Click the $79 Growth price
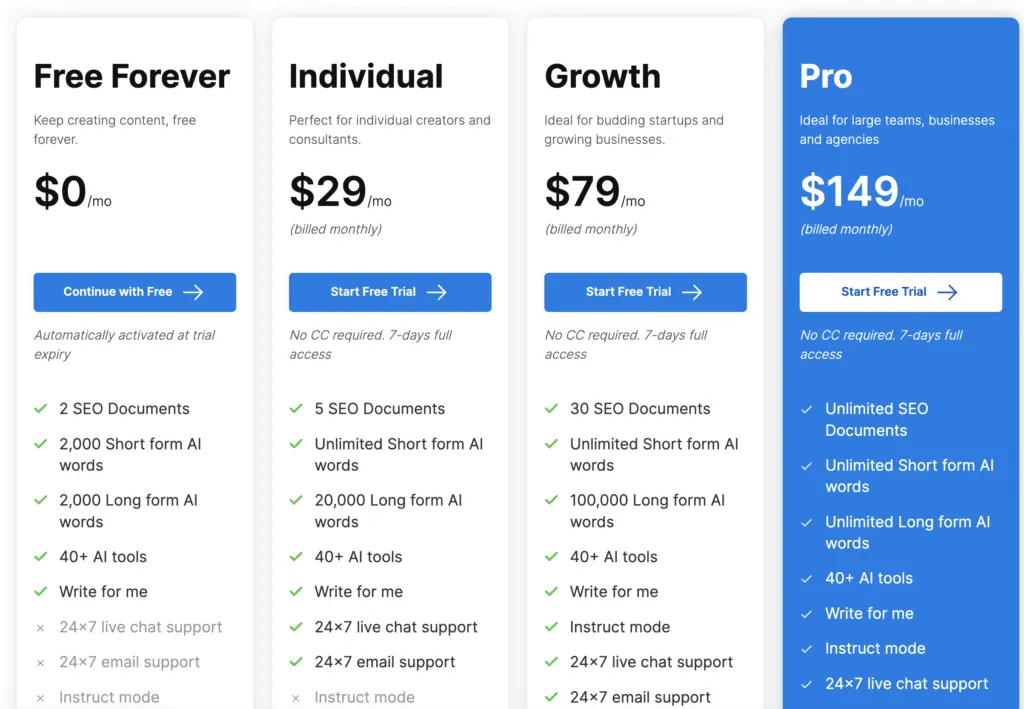Image resolution: width=1024 pixels, height=709 pixels. (582, 191)
